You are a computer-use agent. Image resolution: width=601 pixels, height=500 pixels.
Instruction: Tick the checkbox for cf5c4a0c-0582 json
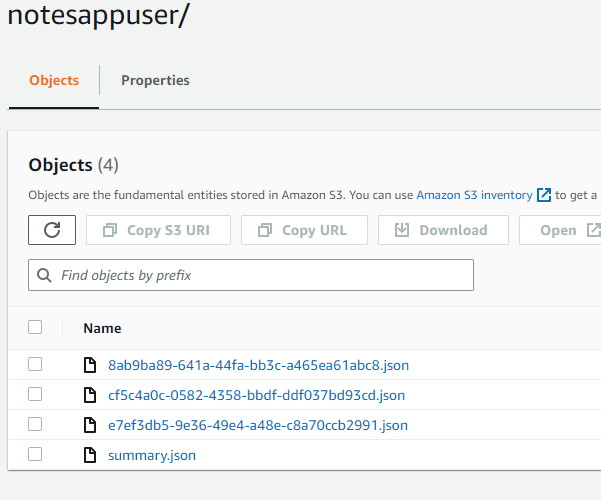pyautogui.click(x=36, y=394)
